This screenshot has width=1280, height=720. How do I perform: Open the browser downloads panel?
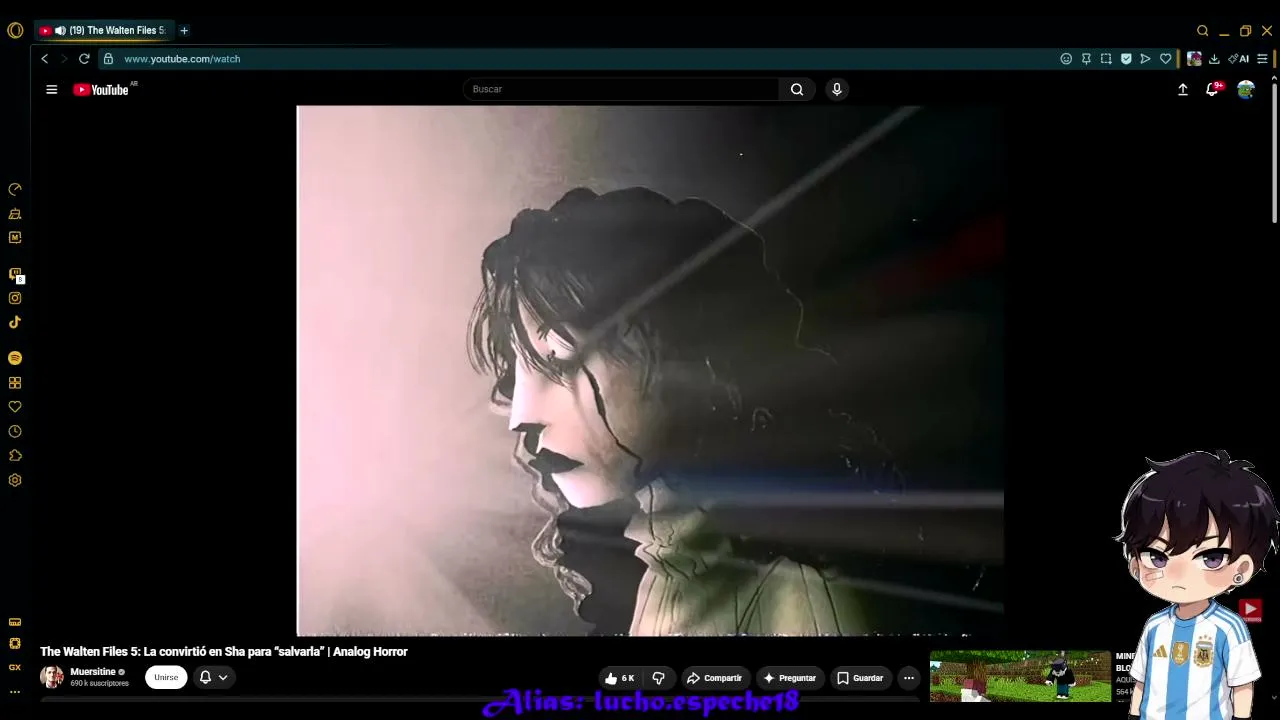coord(1214,59)
